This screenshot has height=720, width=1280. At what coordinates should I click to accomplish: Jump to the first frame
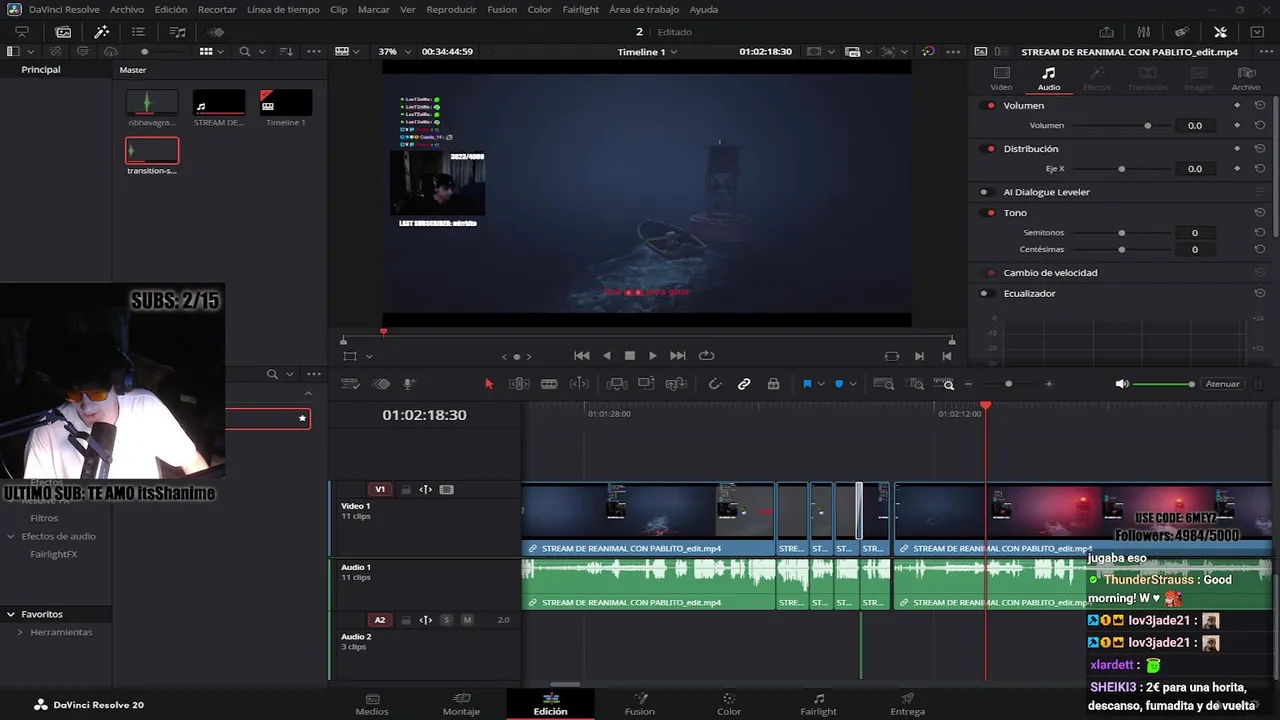click(x=581, y=355)
